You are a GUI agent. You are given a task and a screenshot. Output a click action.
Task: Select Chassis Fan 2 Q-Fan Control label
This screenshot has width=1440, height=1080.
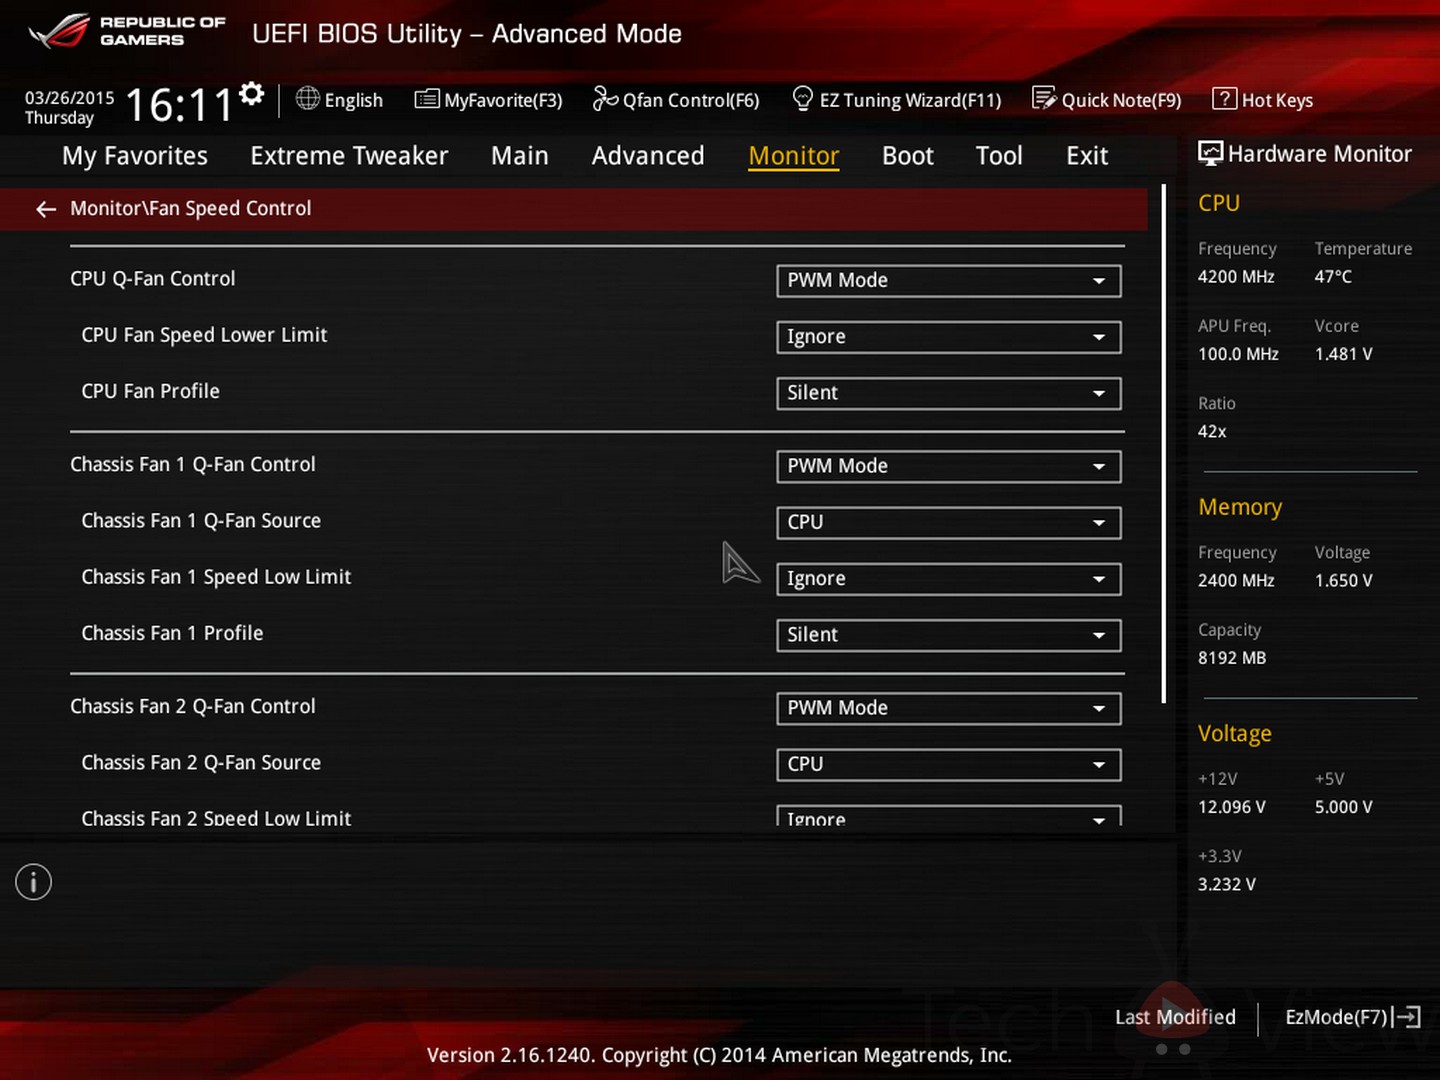193,707
